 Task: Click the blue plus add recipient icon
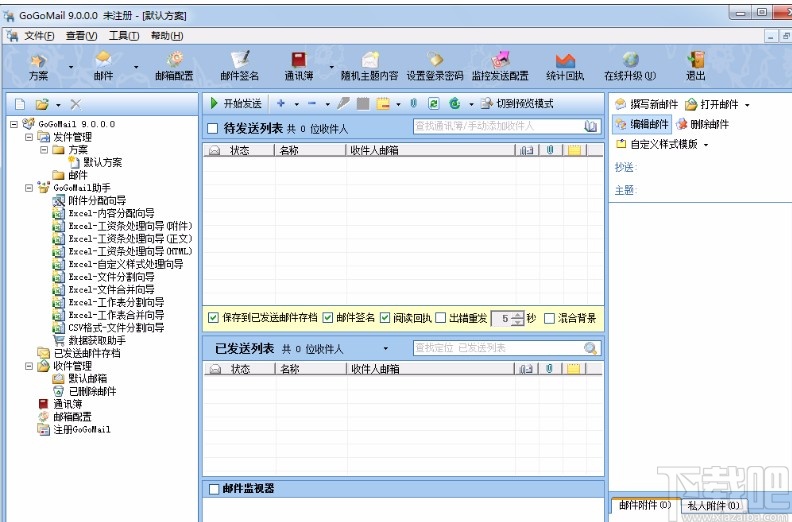click(x=281, y=103)
